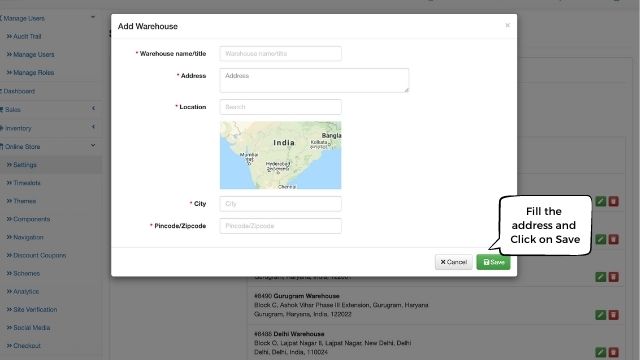Image resolution: width=640 pixels, height=360 pixels.
Task: Click the red delete icon for Gurugram Warehouse
Action: (x=613, y=315)
